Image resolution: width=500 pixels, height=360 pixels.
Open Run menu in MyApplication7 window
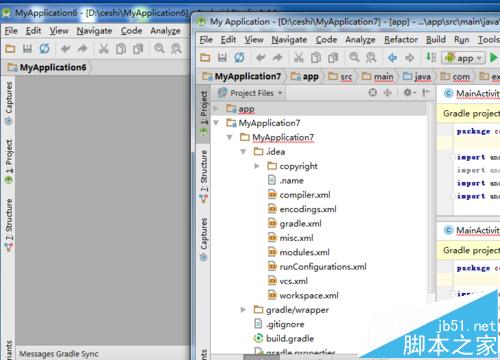(x=462, y=40)
